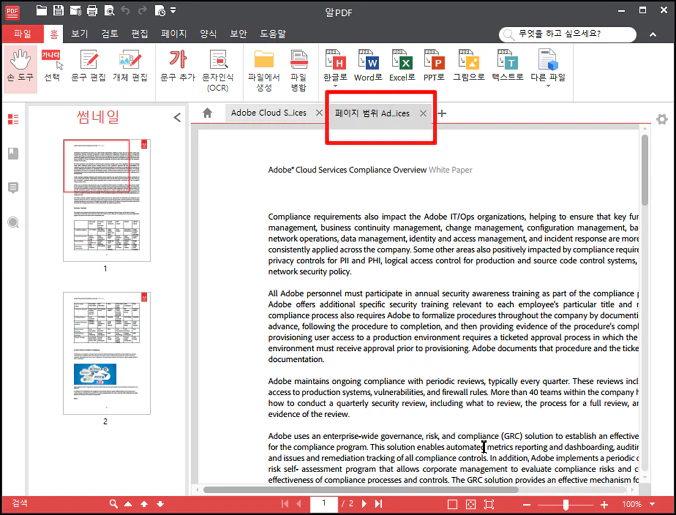Open the 검토 ribbon tab

click(110, 34)
